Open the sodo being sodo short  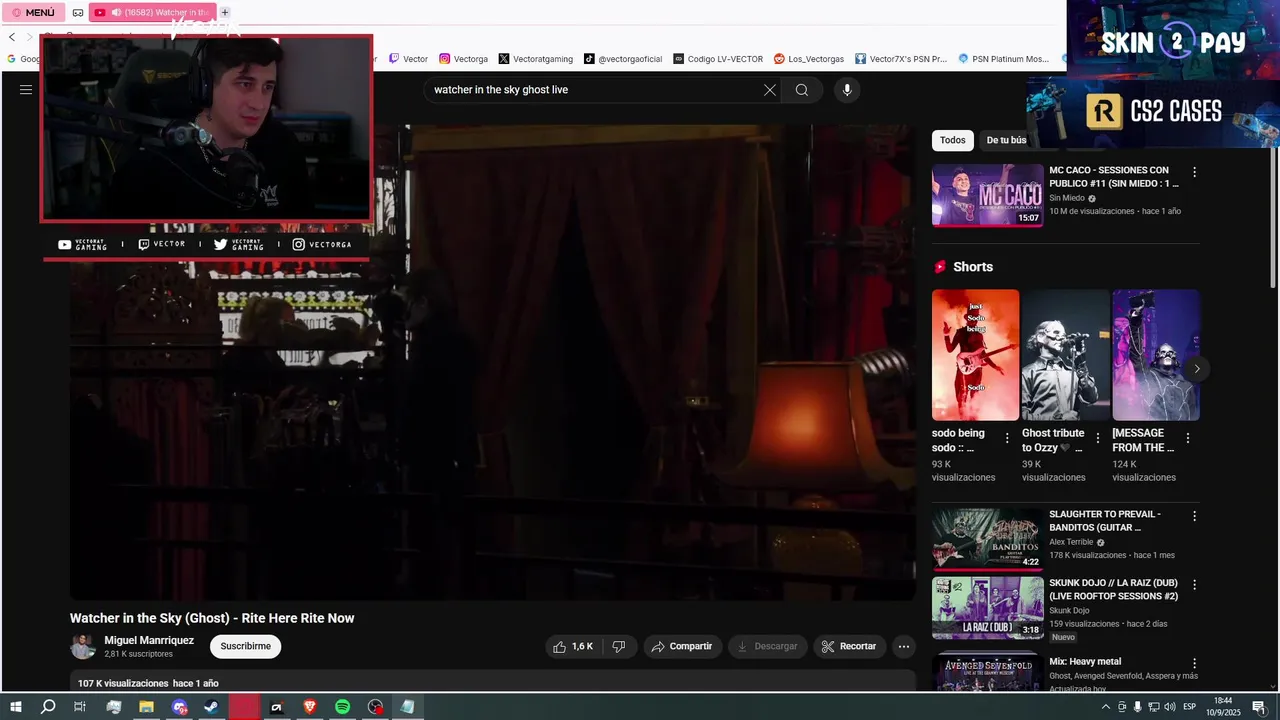[x=975, y=355]
